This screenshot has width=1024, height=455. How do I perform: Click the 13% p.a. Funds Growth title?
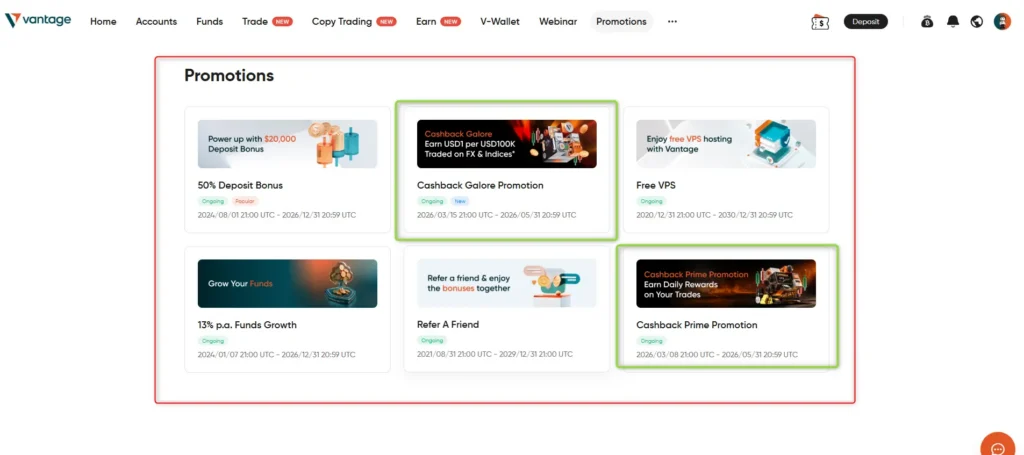tap(247, 324)
